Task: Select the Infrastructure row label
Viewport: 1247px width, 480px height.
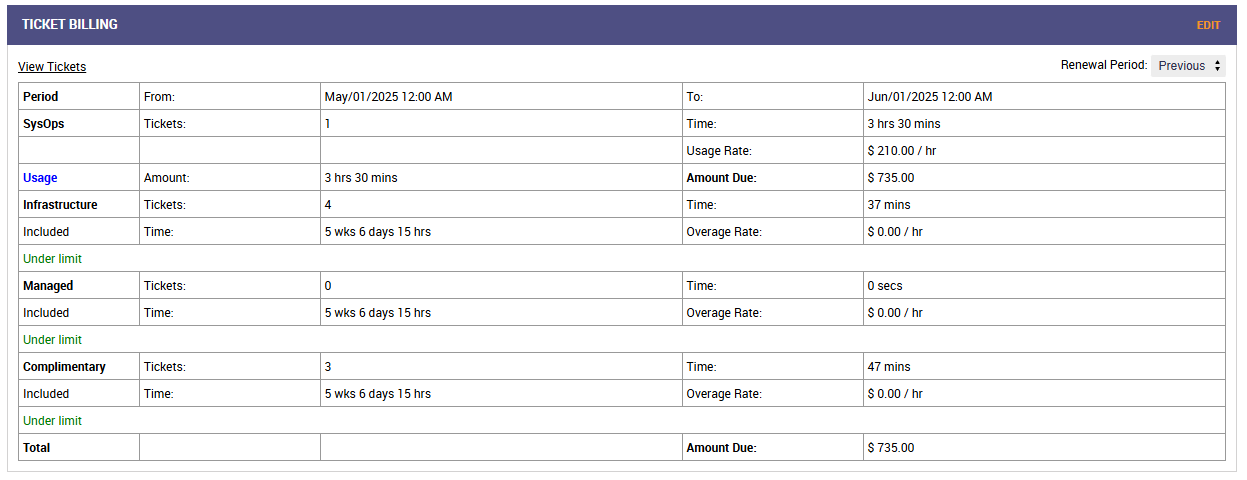Action: coord(60,205)
